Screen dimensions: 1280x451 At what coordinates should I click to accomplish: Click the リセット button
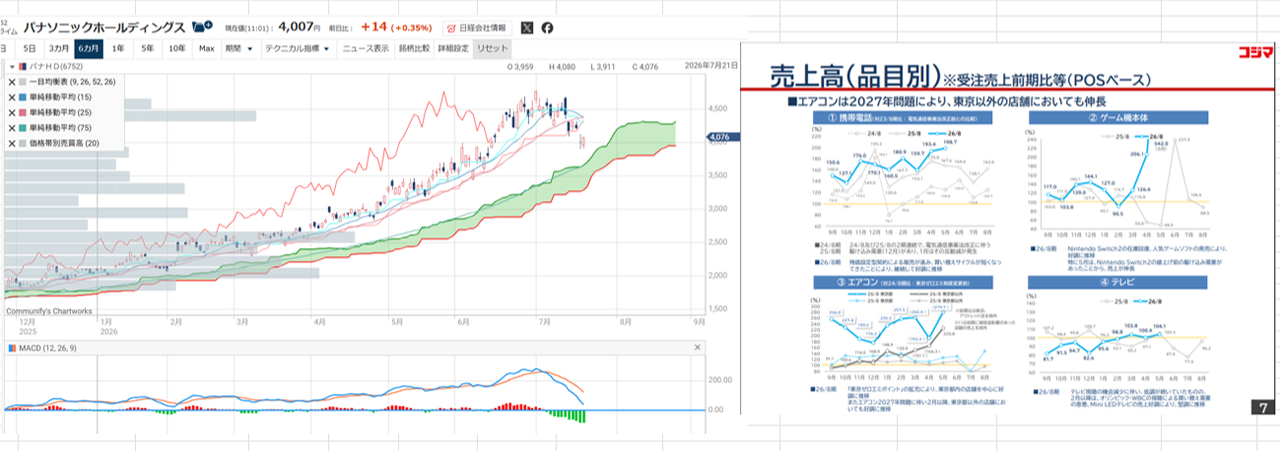tap(493, 48)
